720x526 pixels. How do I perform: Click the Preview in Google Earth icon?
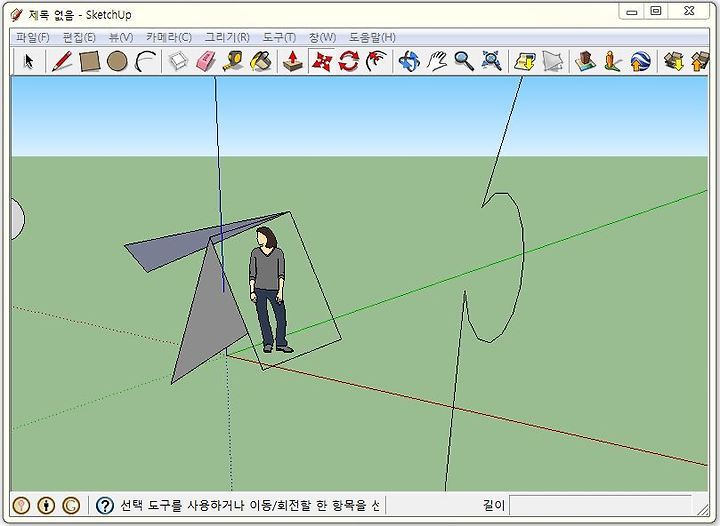(641, 61)
